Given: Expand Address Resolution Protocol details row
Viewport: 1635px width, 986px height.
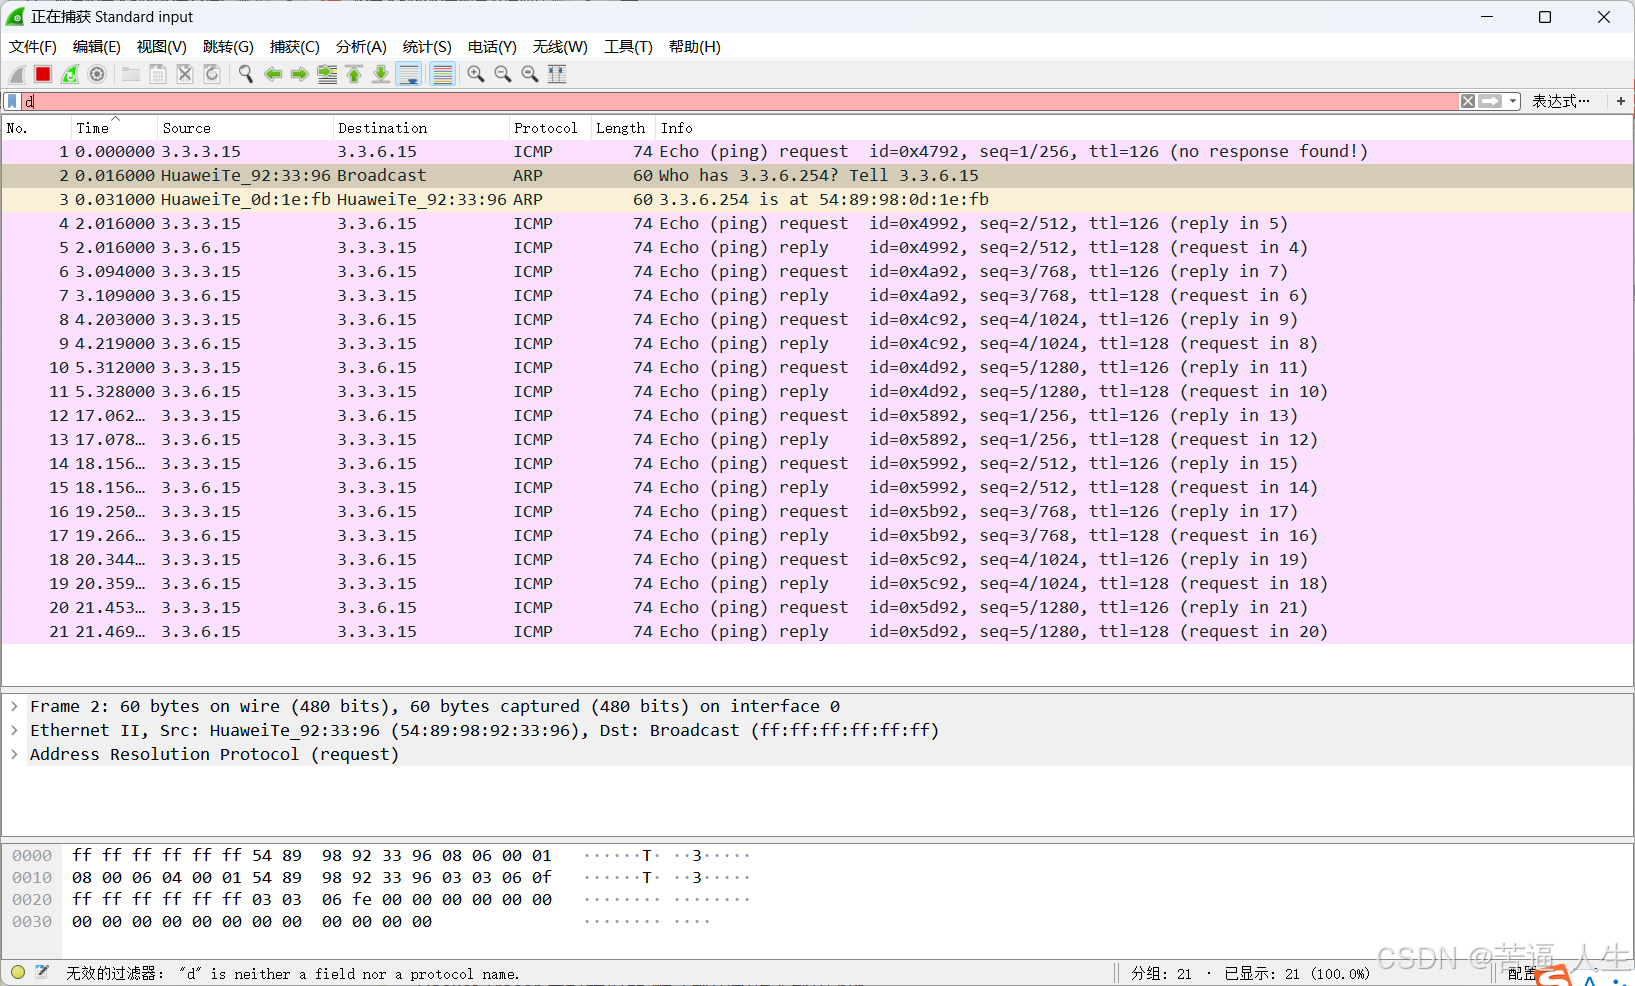Looking at the screenshot, I should [14, 754].
